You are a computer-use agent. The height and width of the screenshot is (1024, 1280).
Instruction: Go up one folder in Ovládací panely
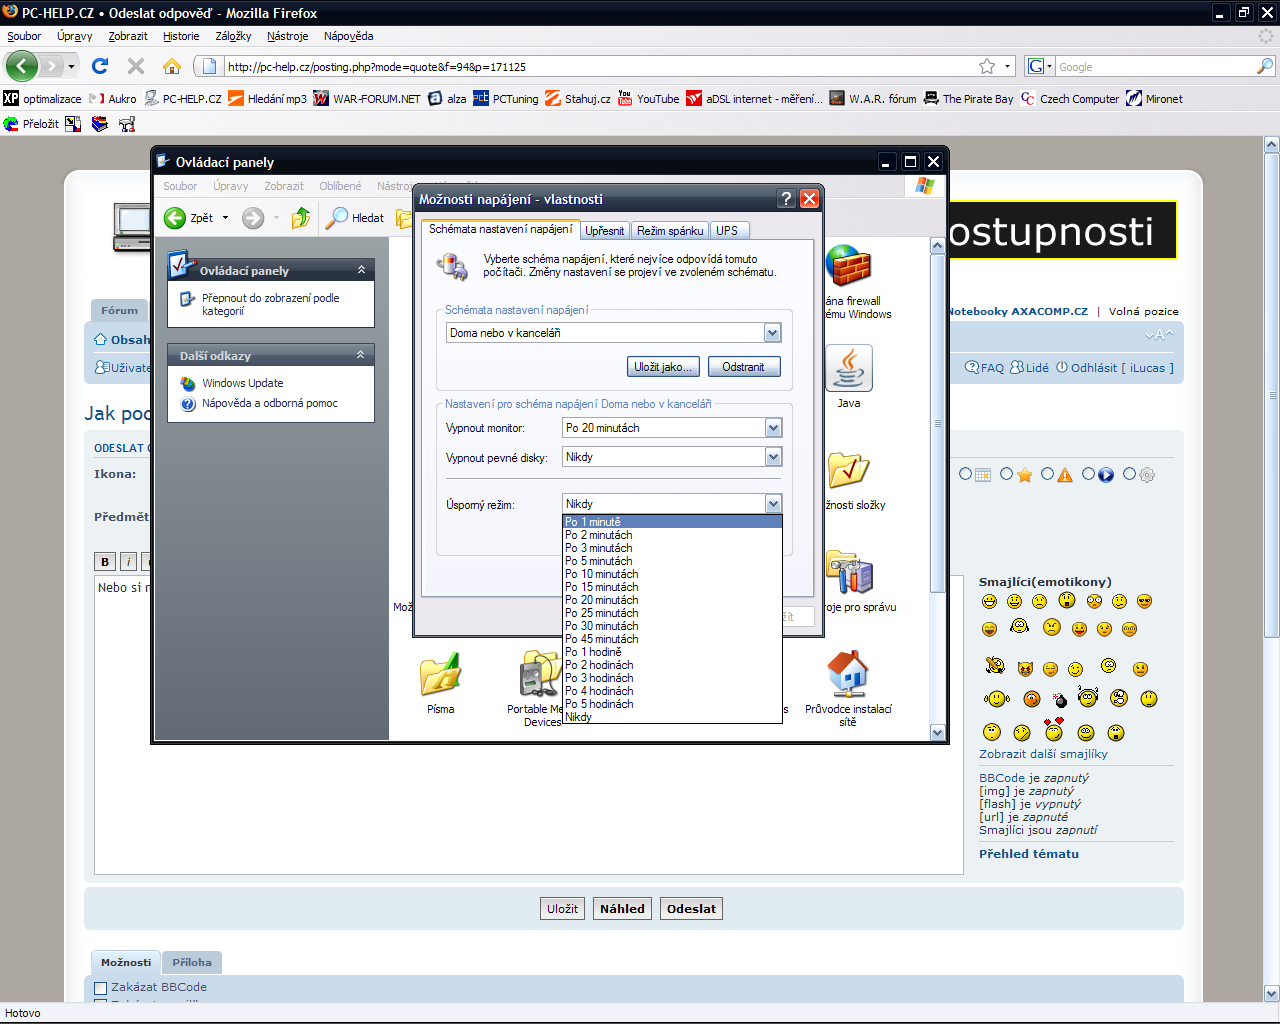click(300, 218)
